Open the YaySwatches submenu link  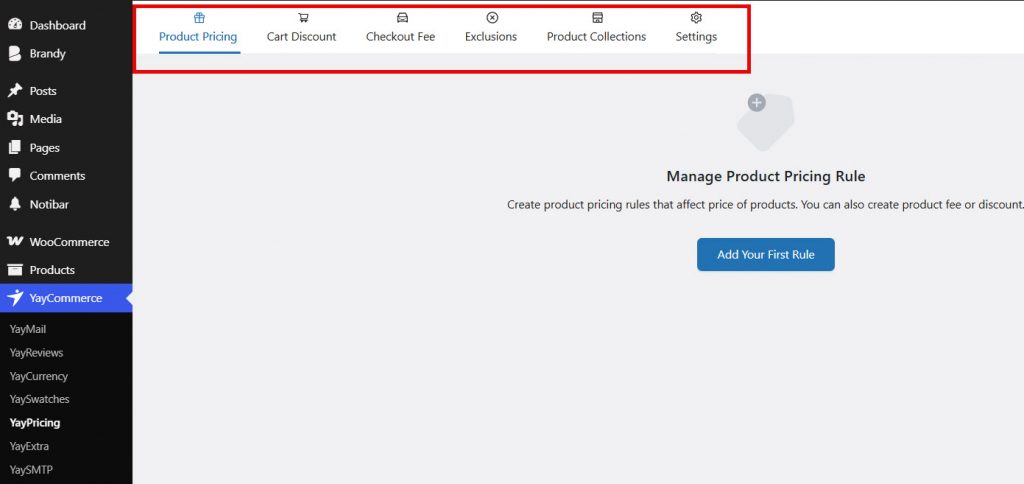coord(39,399)
